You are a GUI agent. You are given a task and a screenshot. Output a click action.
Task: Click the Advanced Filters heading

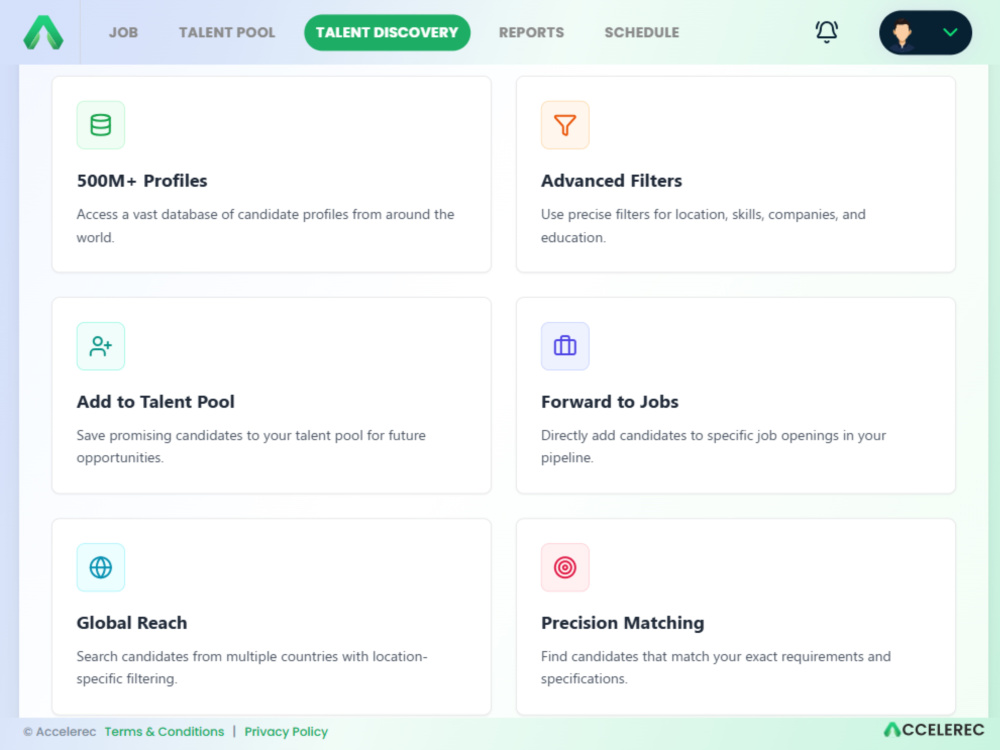612,181
